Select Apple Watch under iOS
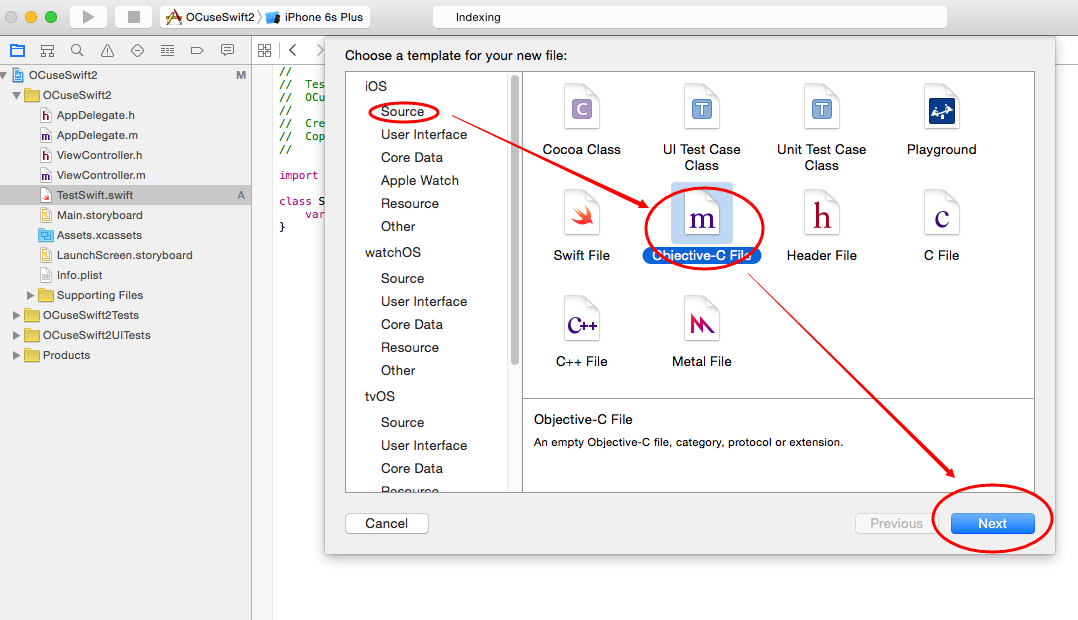Viewport: 1078px width, 620px height. click(x=419, y=180)
